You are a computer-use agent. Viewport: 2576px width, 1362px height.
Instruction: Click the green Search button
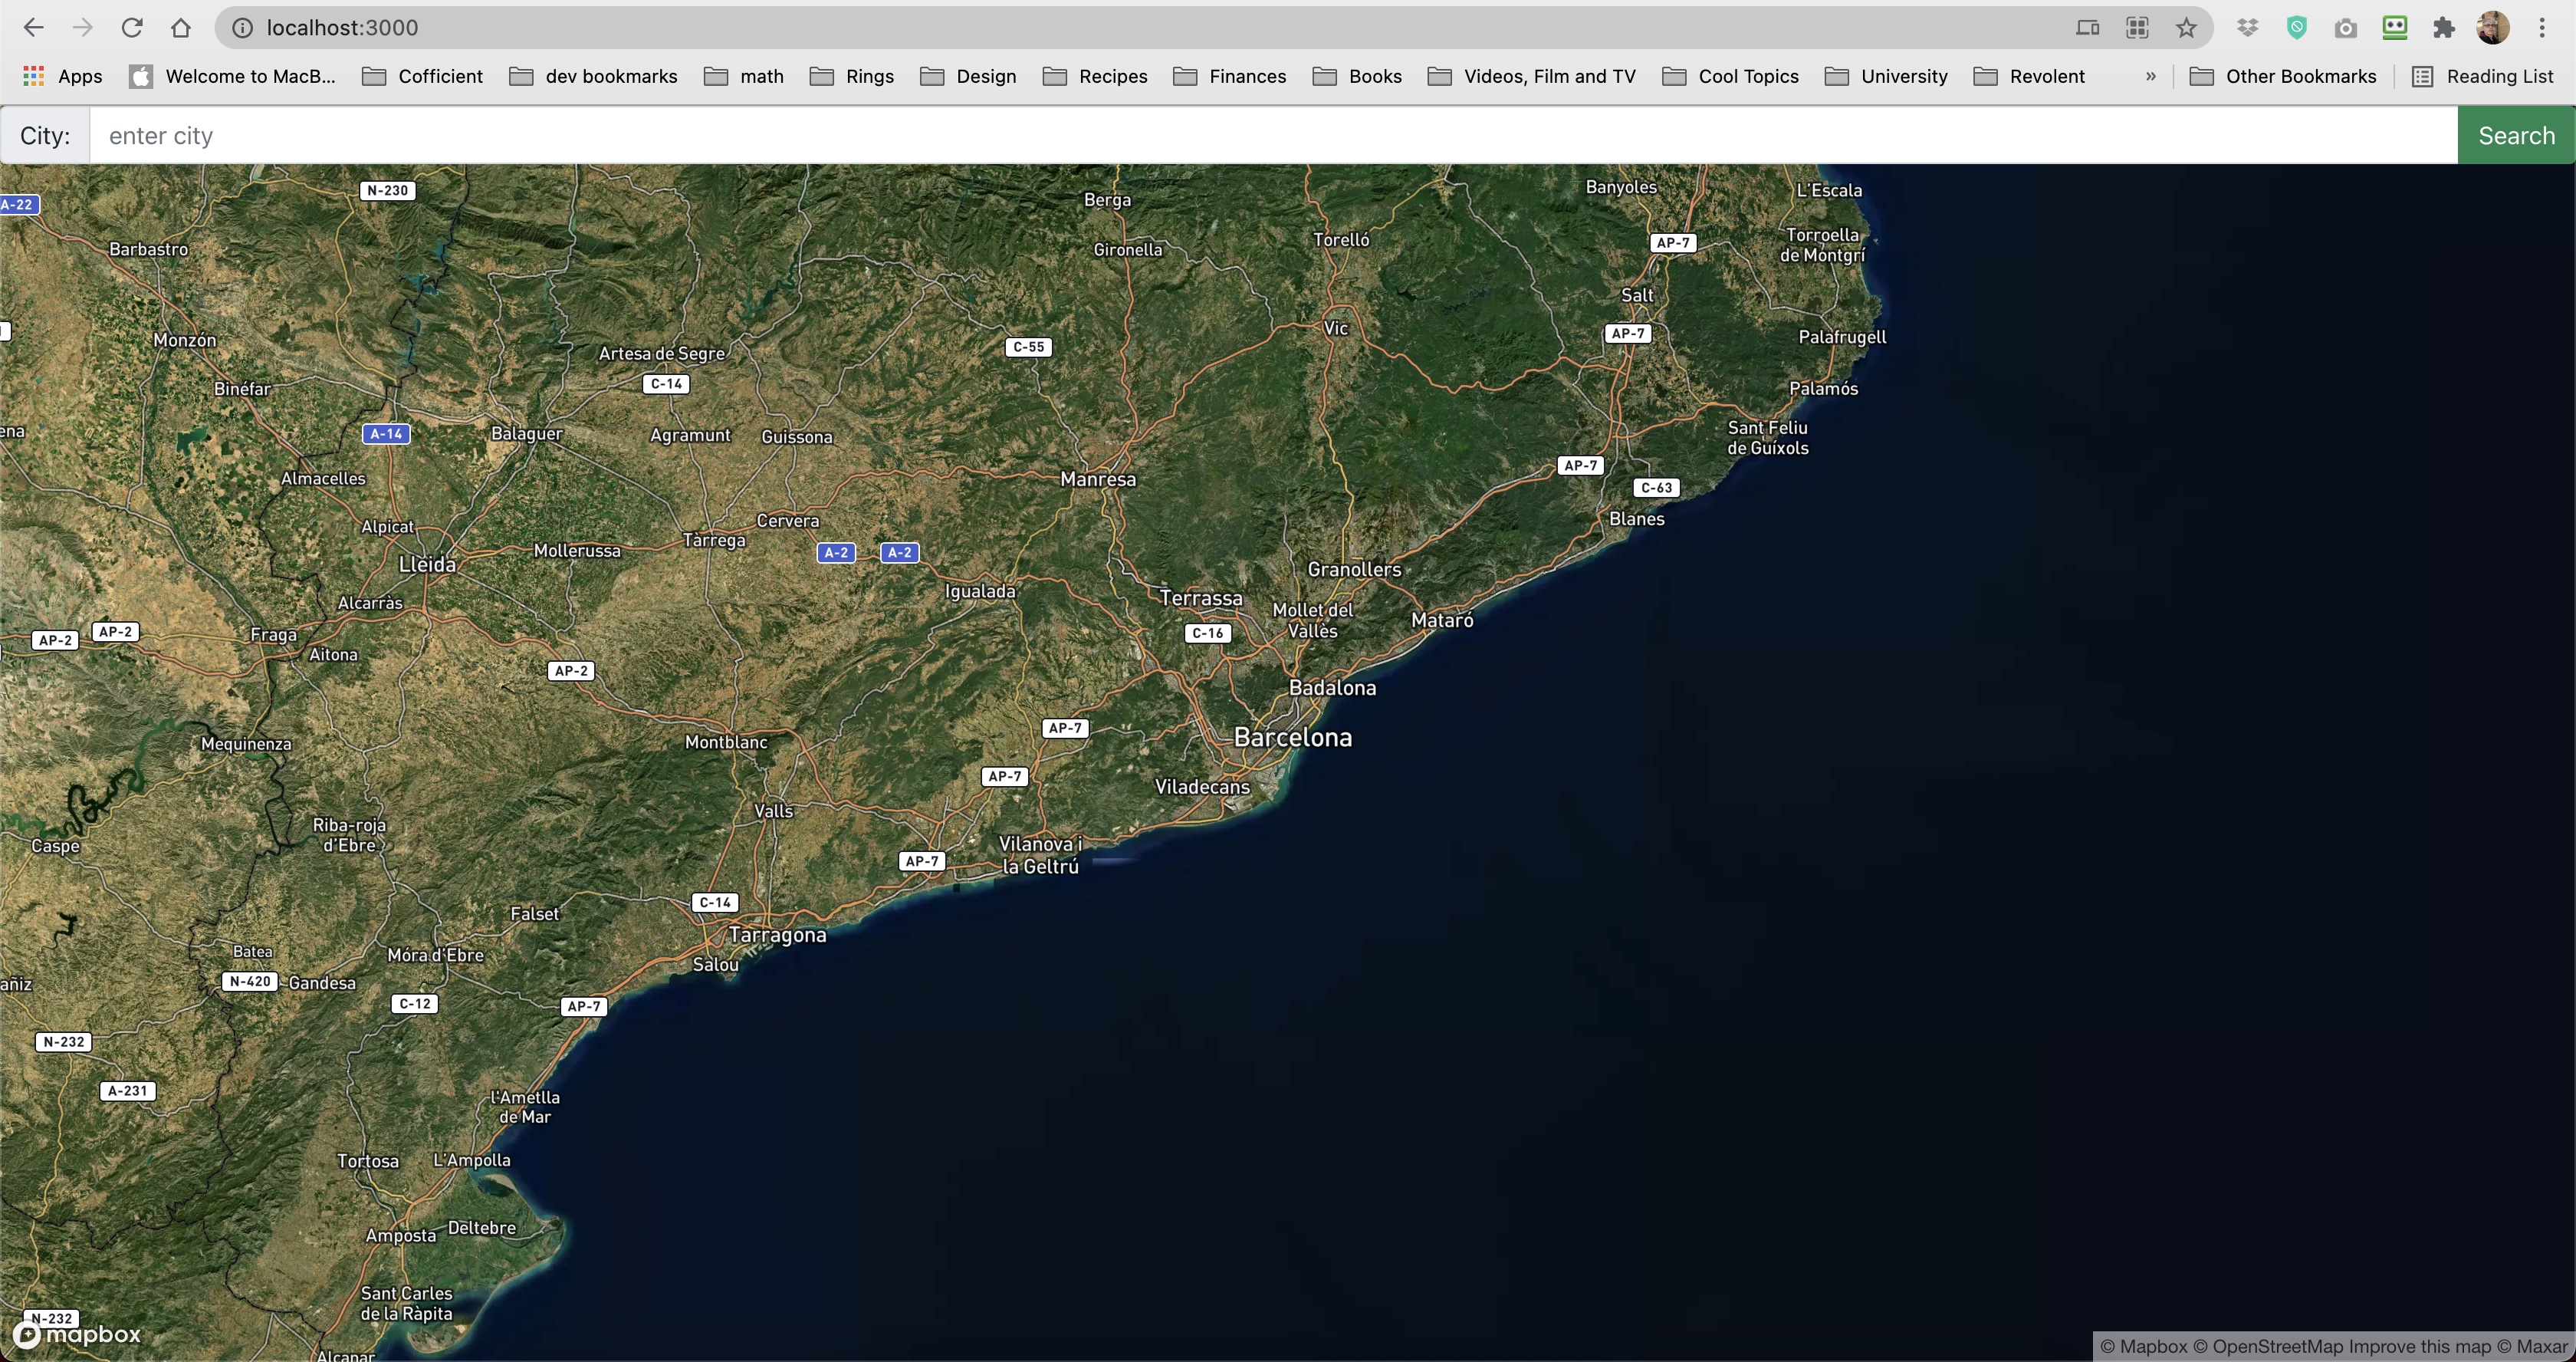point(2516,135)
